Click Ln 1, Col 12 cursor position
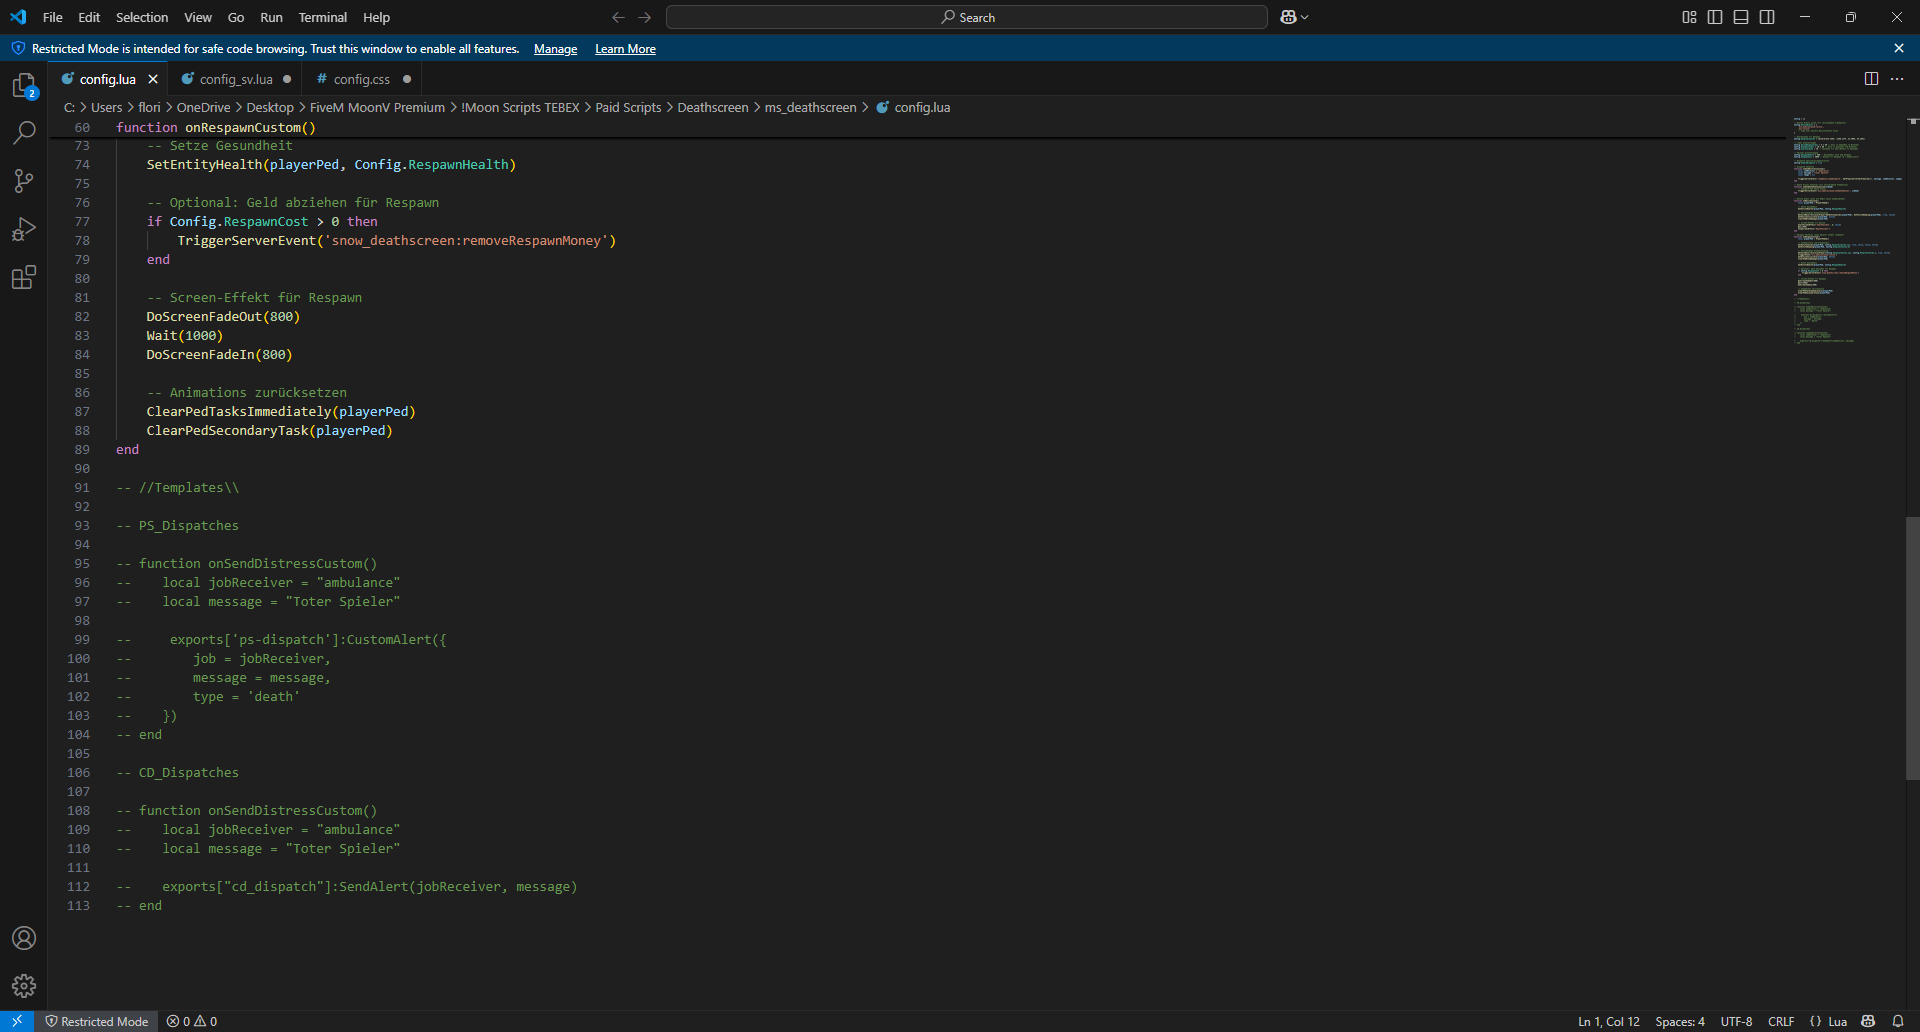 (x=1609, y=1021)
